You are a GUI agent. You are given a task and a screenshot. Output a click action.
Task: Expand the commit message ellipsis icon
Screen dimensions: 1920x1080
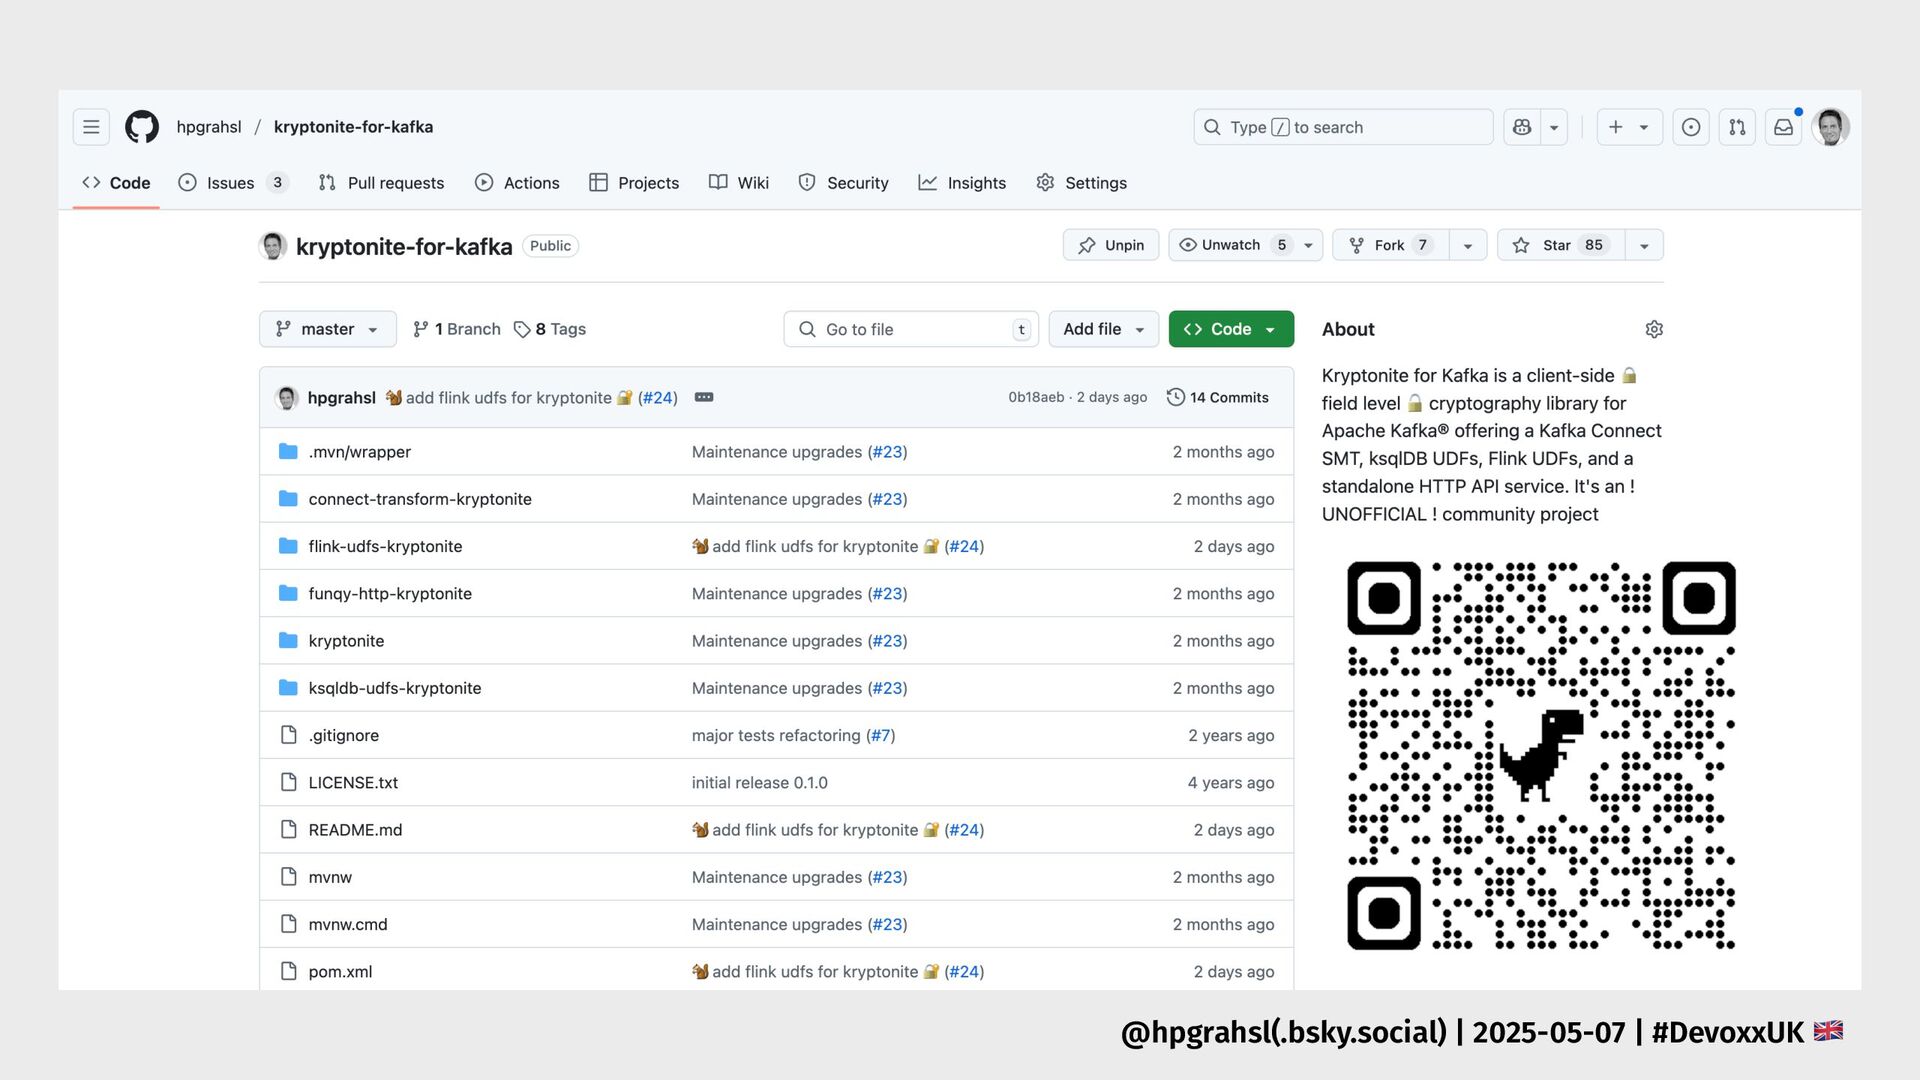704,397
